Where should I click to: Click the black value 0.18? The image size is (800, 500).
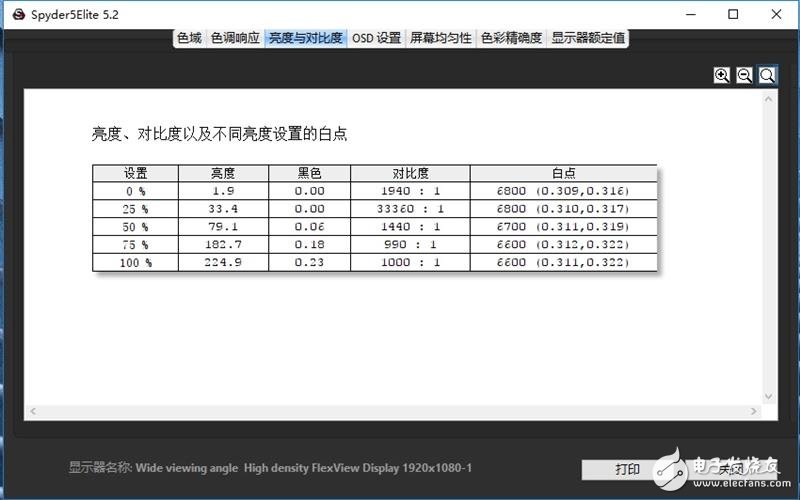tap(309, 245)
